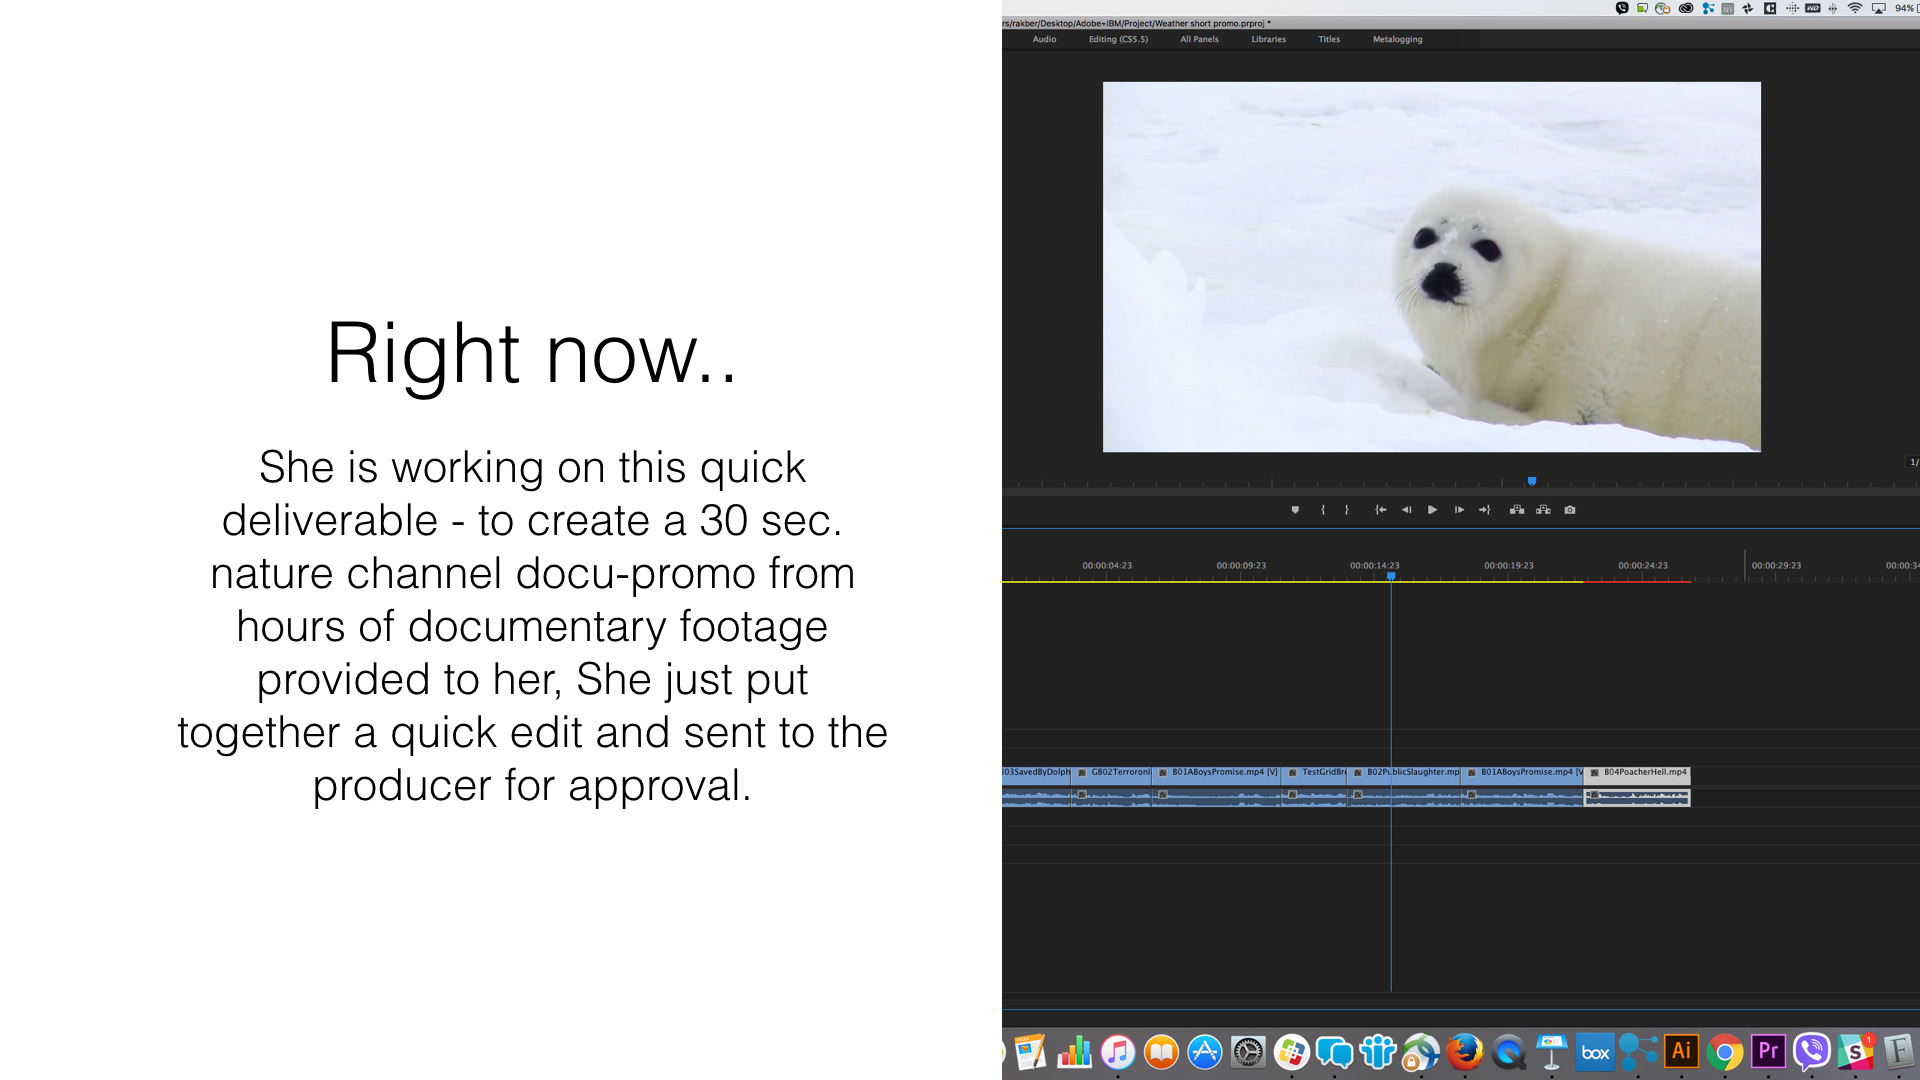Image resolution: width=1920 pixels, height=1080 pixels.
Task: Select the Metalogging workspace tab
Action: 1397,40
